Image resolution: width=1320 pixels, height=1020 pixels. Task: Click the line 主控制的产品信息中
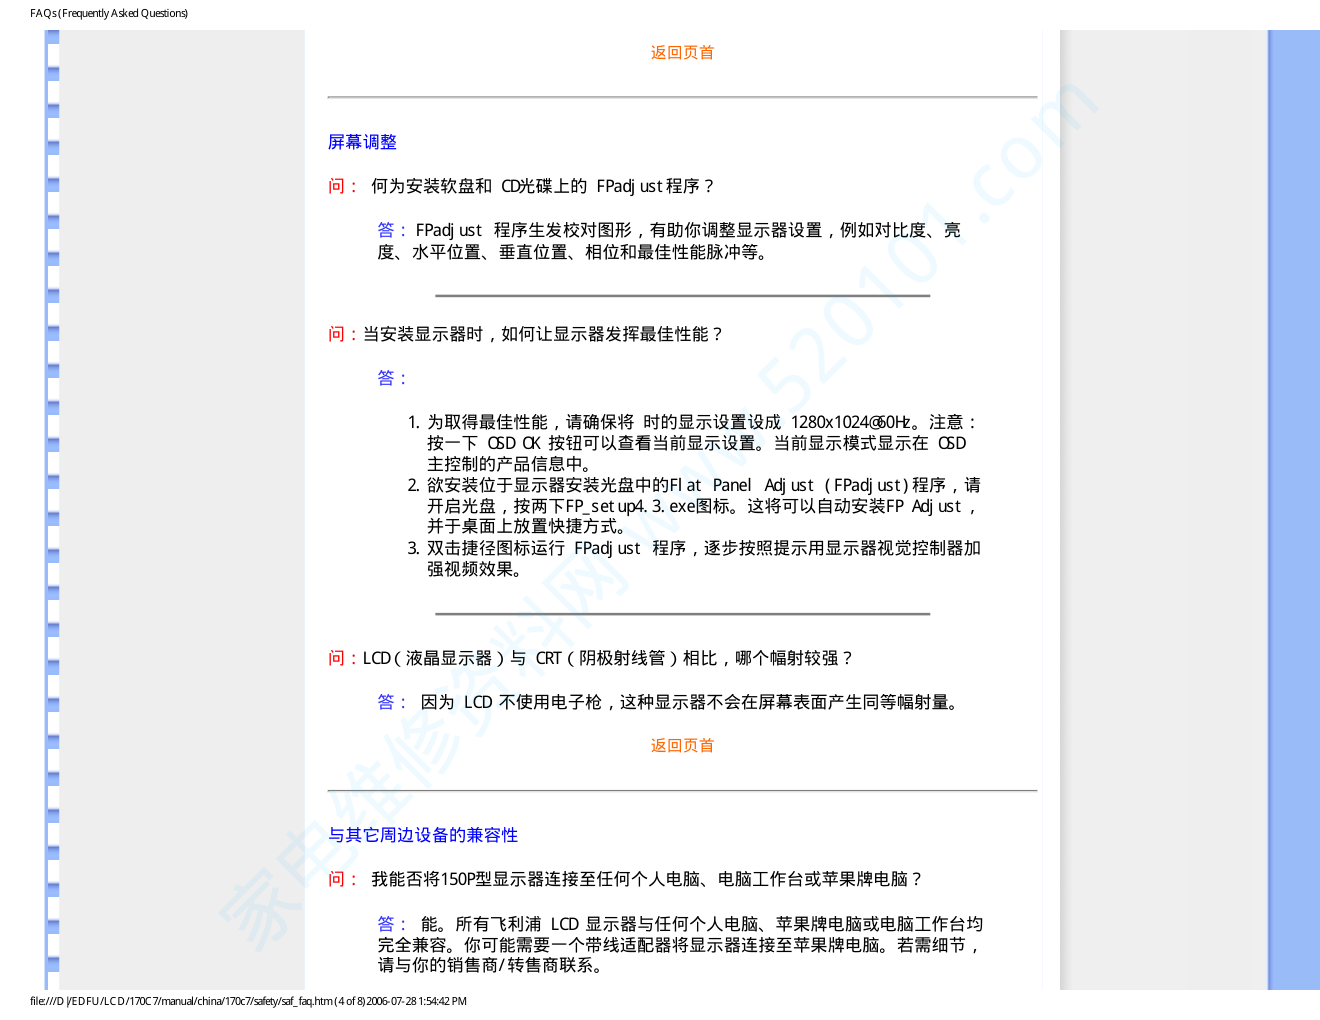[x=510, y=464]
